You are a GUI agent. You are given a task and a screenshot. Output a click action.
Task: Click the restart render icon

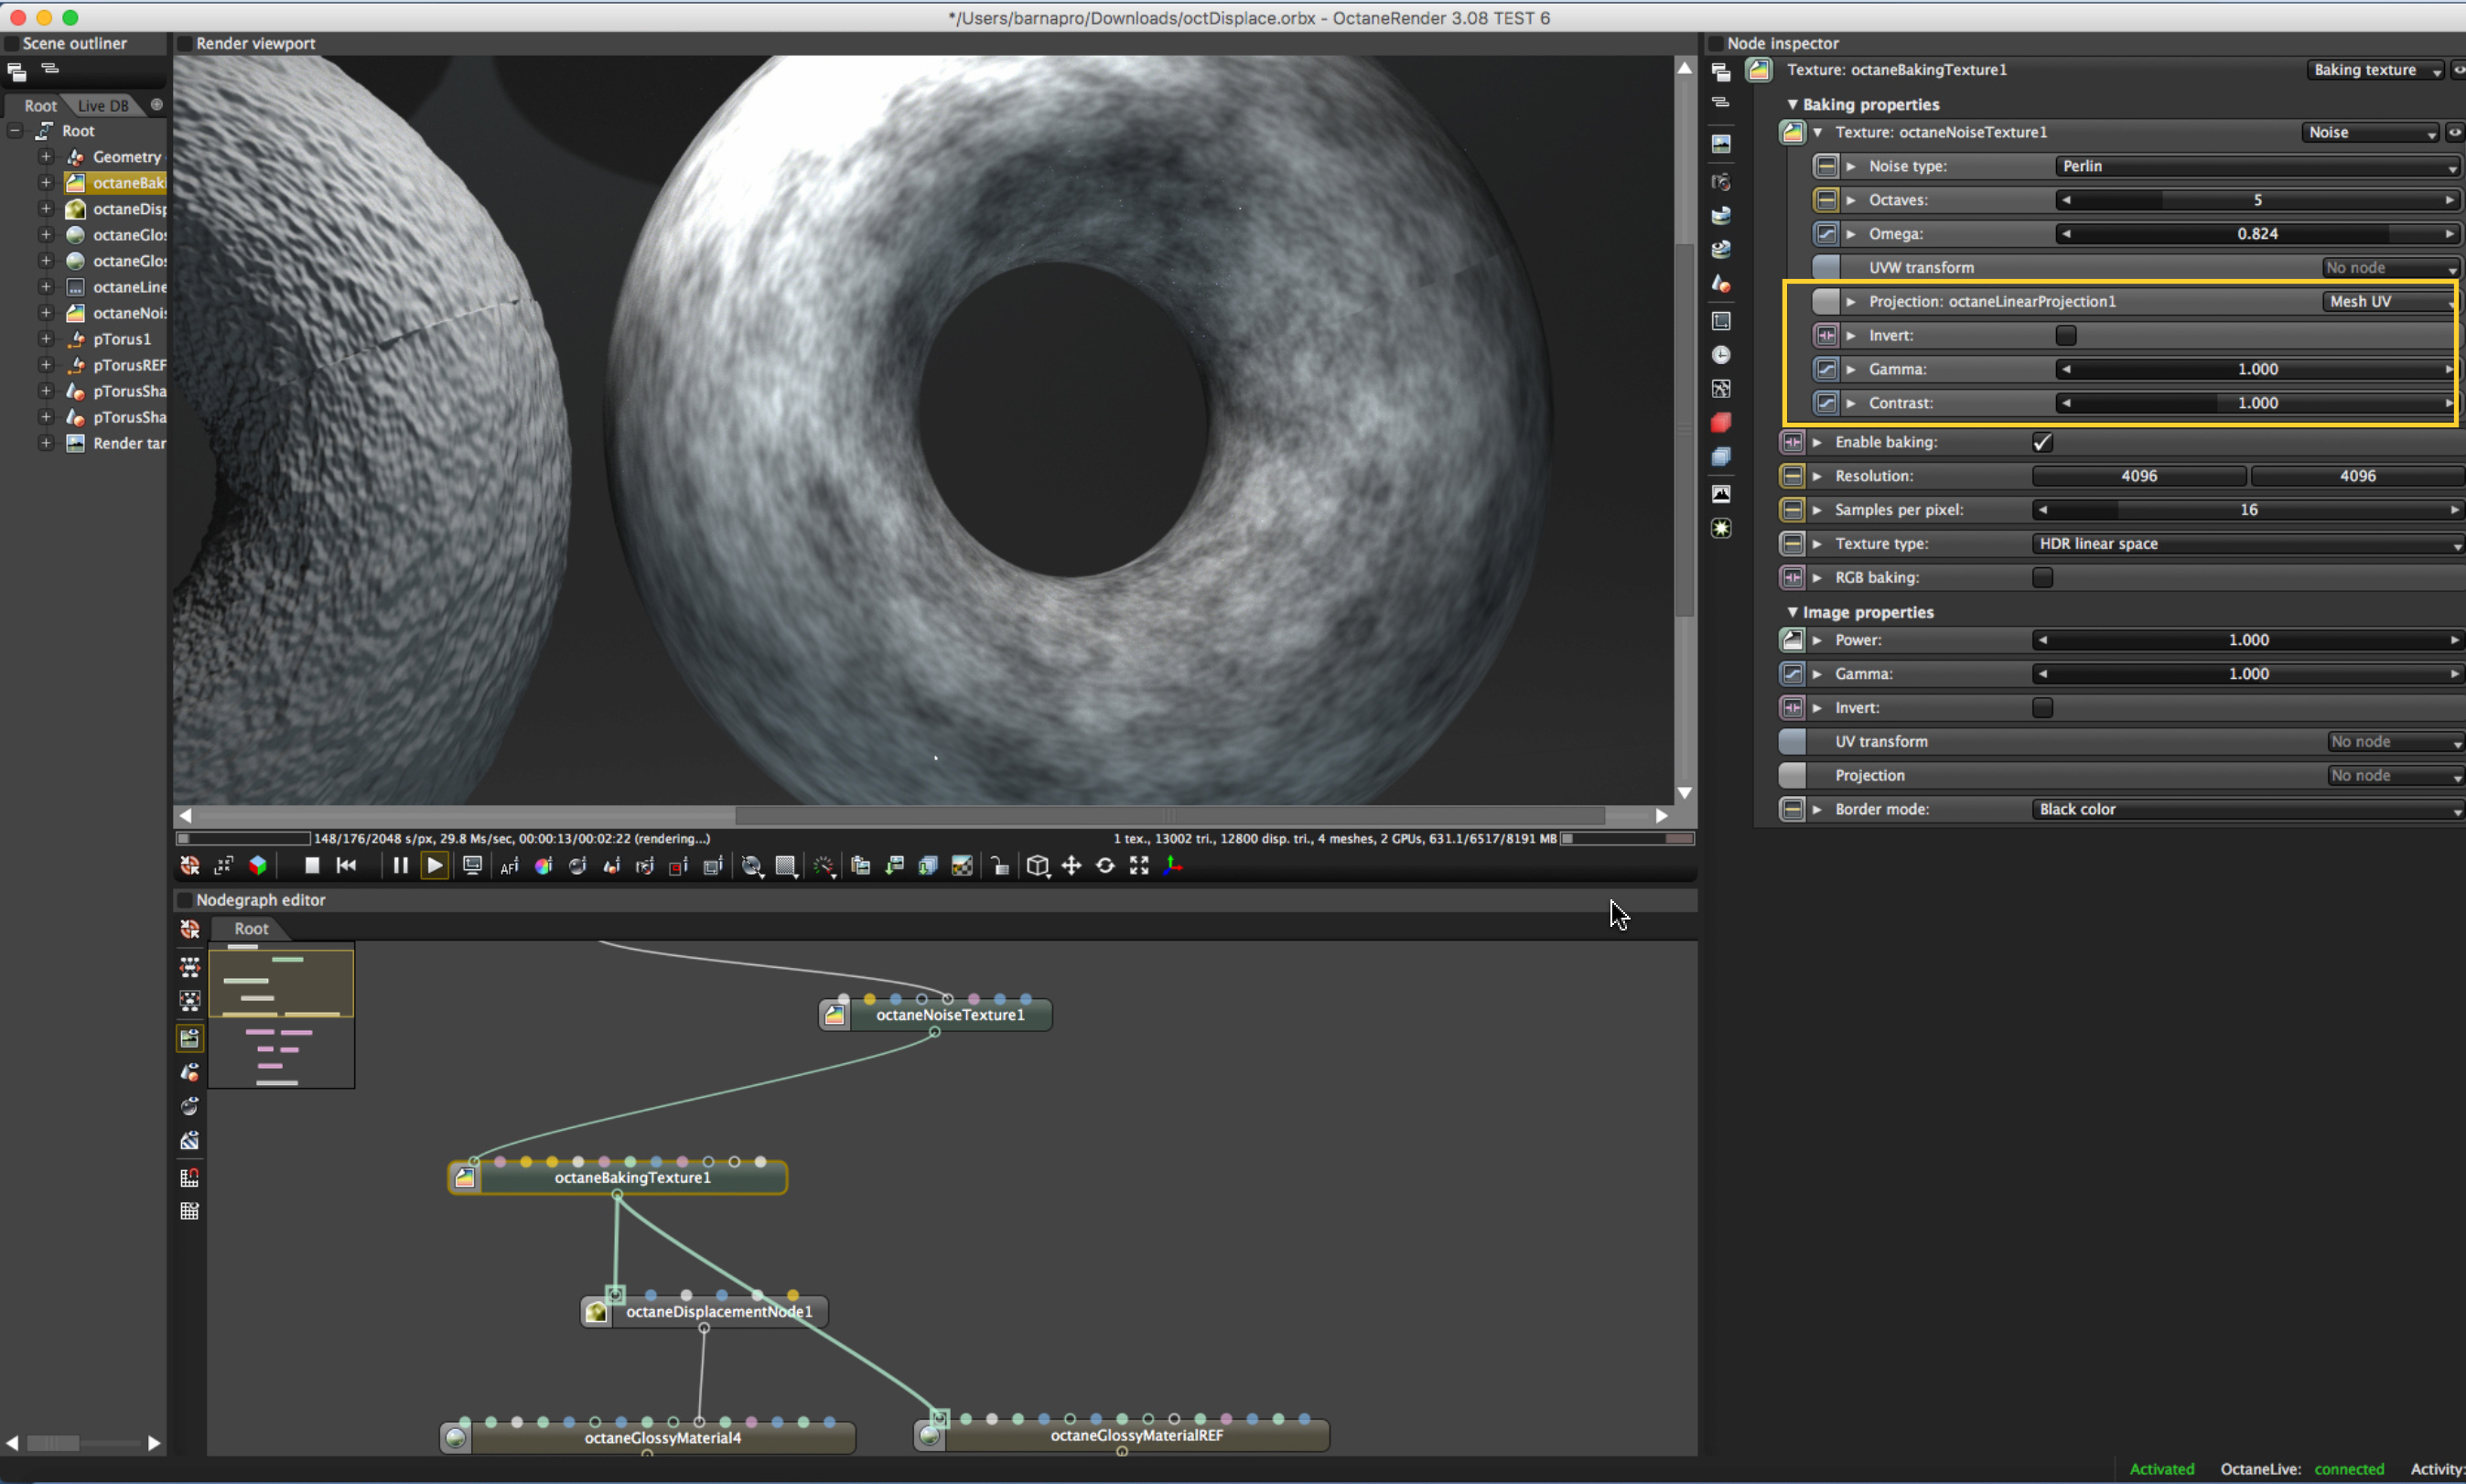[x=346, y=866]
